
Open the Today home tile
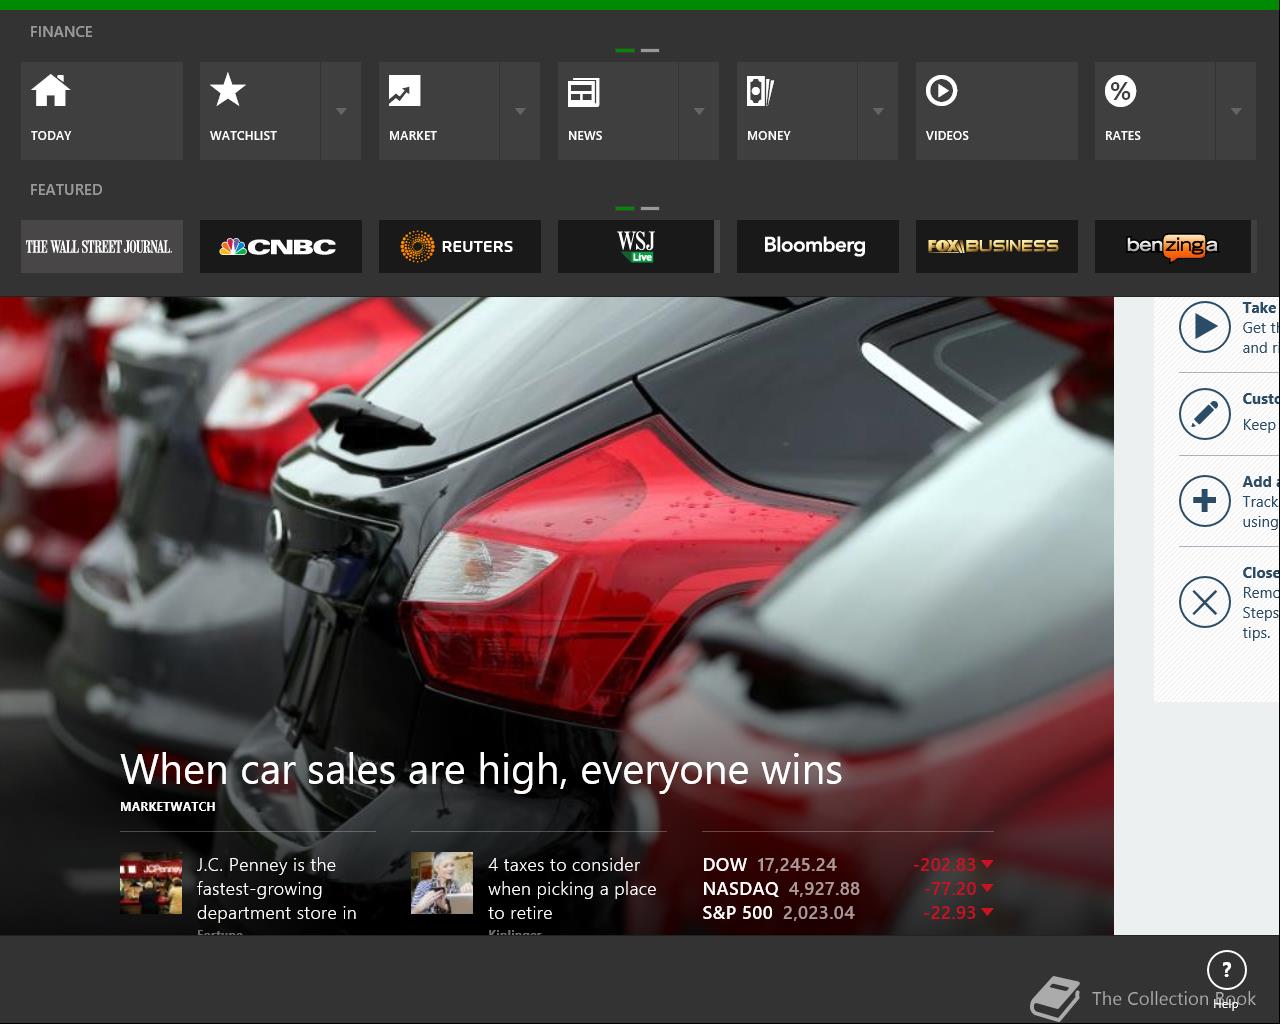101,111
